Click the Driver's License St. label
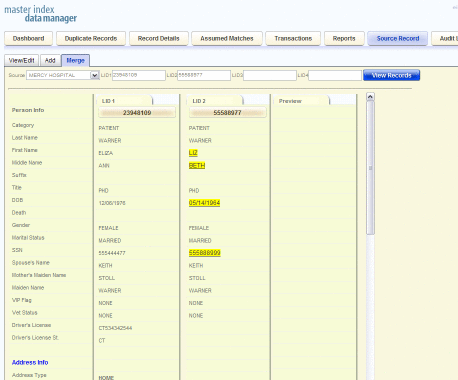The image size is (458, 380). 35,338
